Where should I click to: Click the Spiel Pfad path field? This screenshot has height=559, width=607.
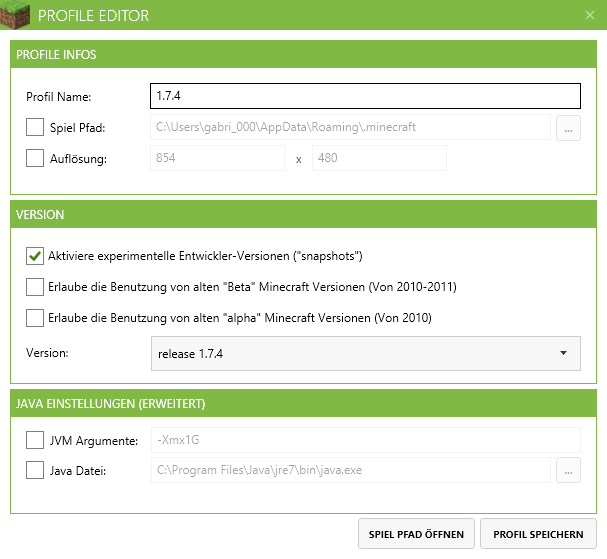(x=350, y=127)
